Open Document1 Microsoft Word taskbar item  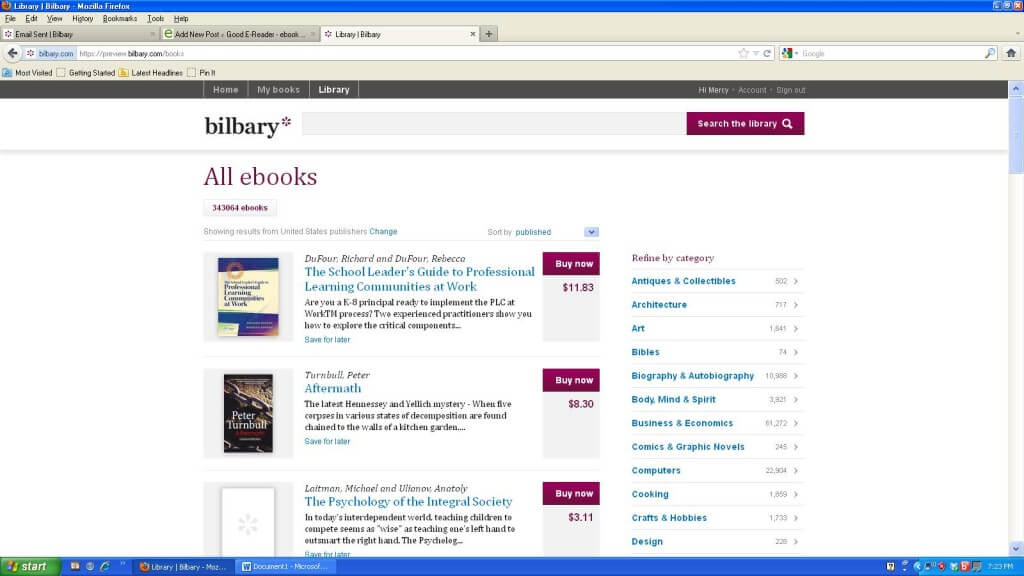pos(285,567)
